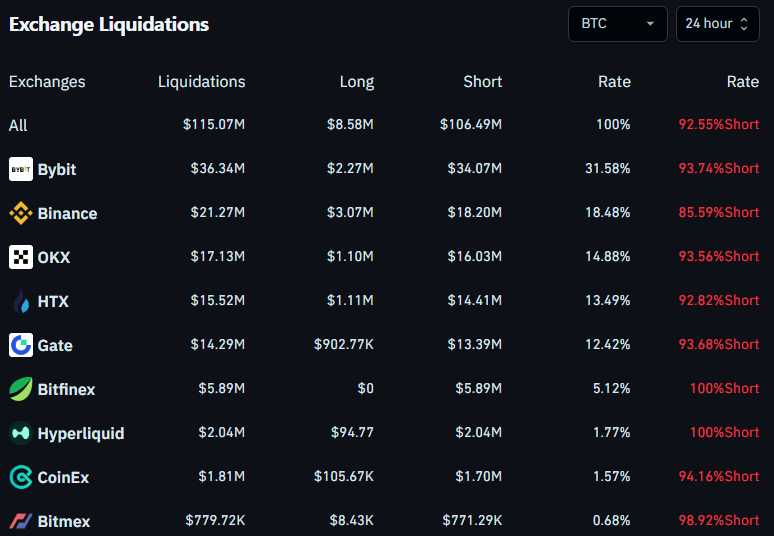Open the Binance exchange name link

click(67, 213)
